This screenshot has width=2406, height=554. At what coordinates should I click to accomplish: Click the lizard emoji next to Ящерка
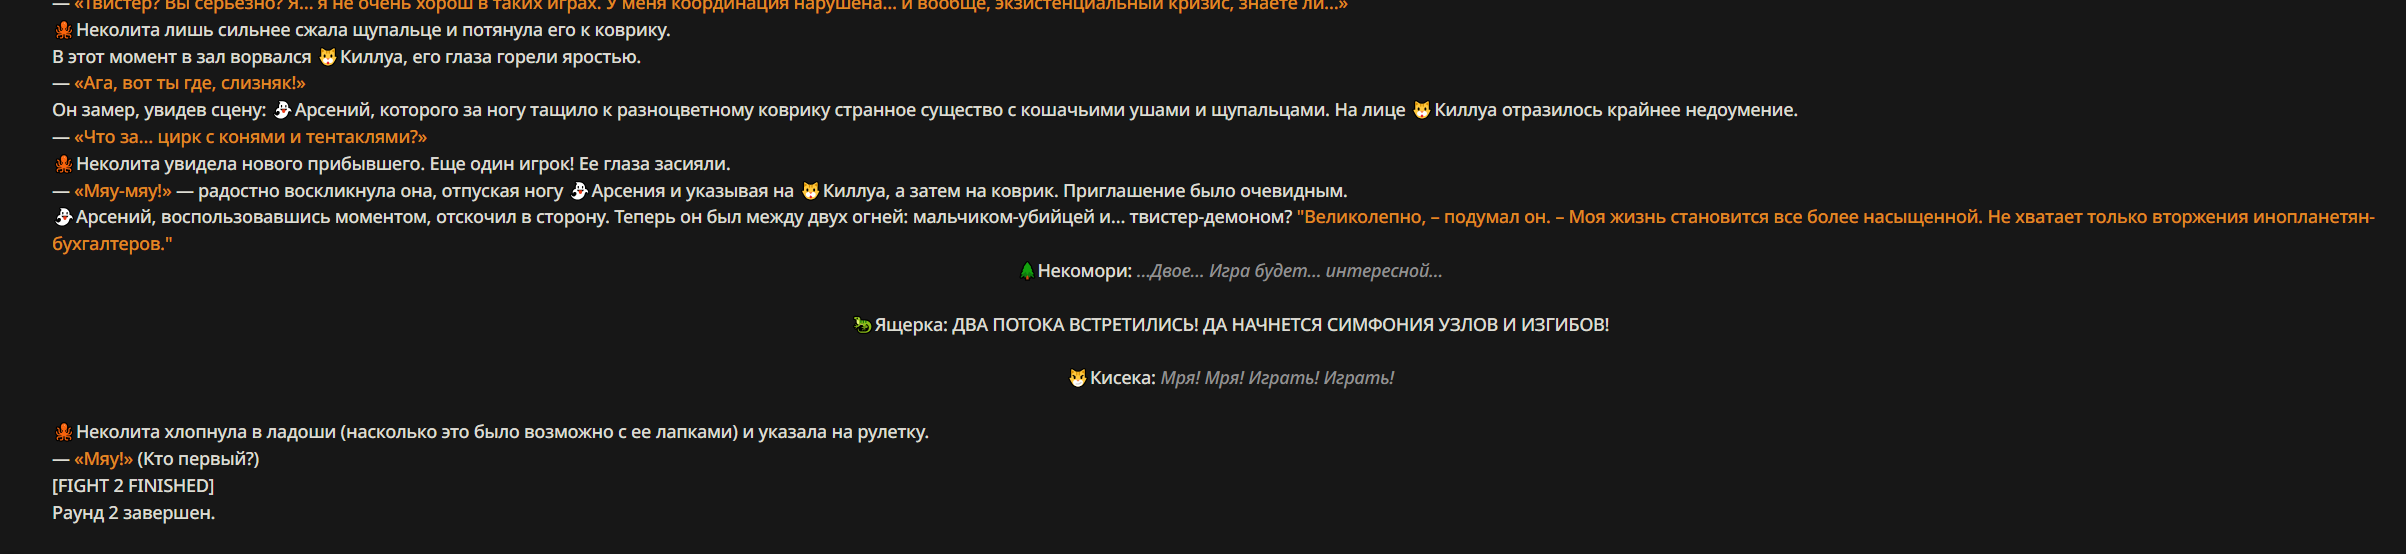coord(862,325)
